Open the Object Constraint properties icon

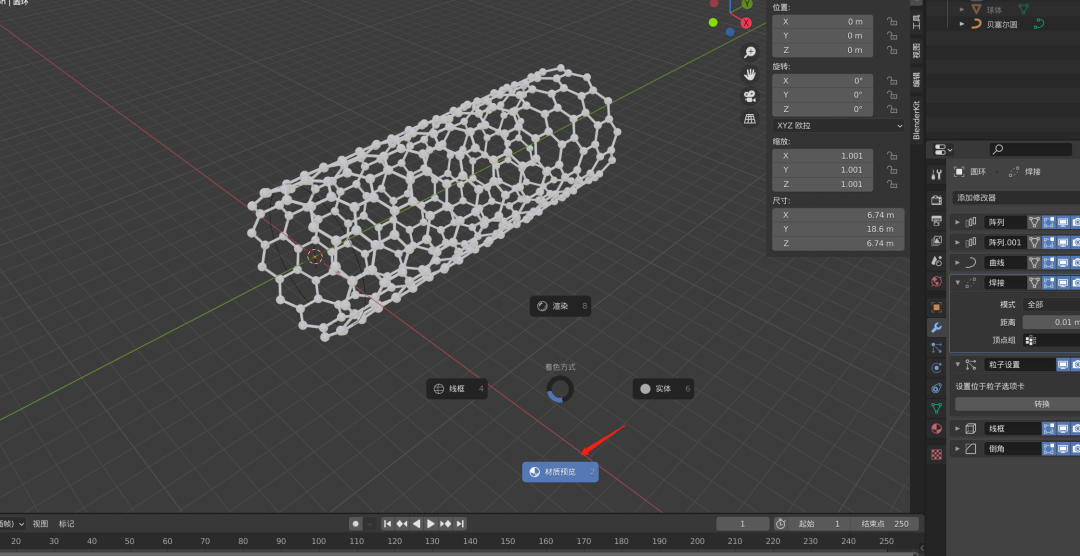(936, 388)
